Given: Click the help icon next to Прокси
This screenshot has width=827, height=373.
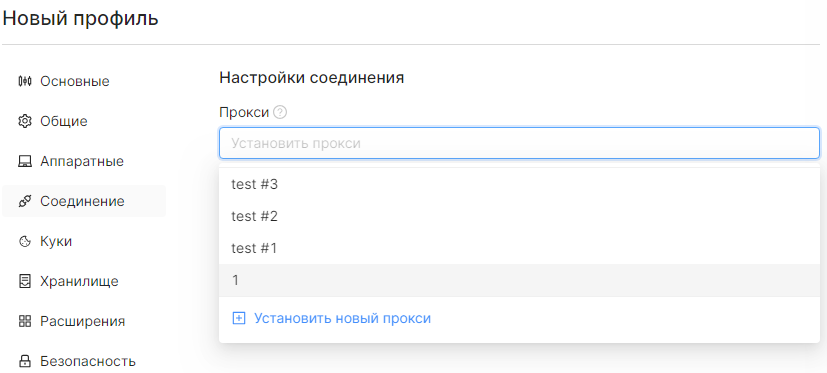Looking at the screenshot, I should pos(281,112).
